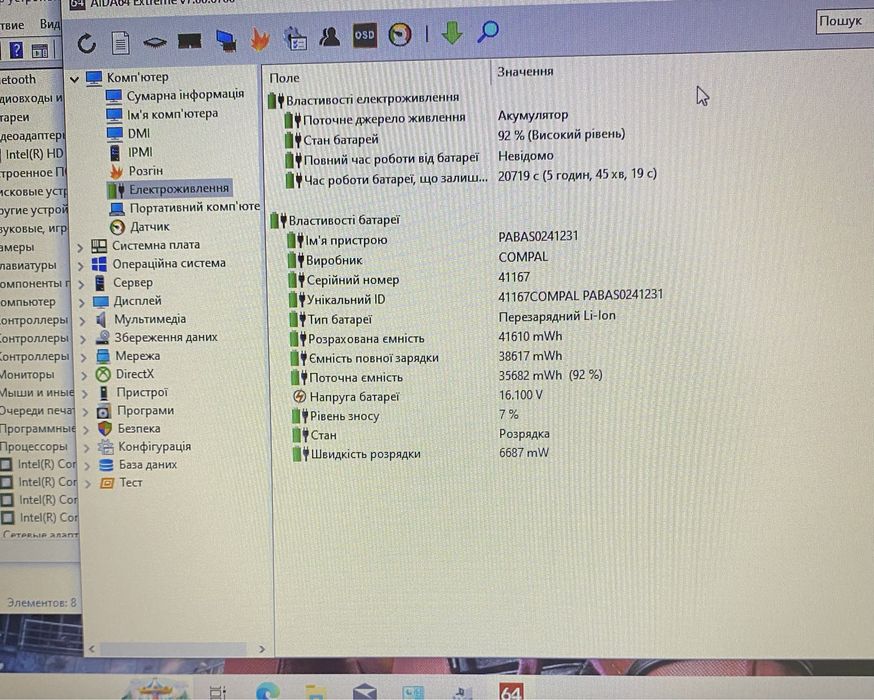Image resolution: width=874 pixels, height=700 pixels.
Task: Select Мониторы in the background Device Manager
Action: [x=27, y=375]
